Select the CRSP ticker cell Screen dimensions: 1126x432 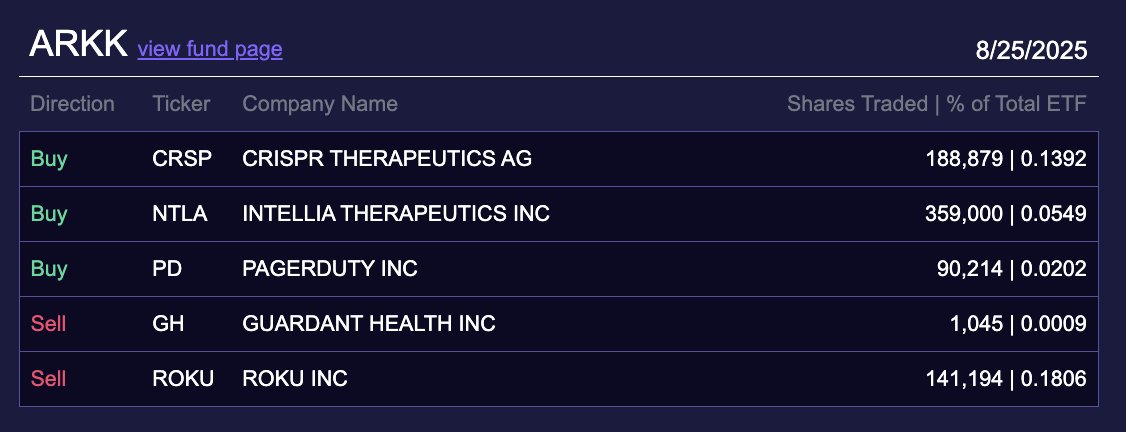pyautogui.click(x=182, y=159)
